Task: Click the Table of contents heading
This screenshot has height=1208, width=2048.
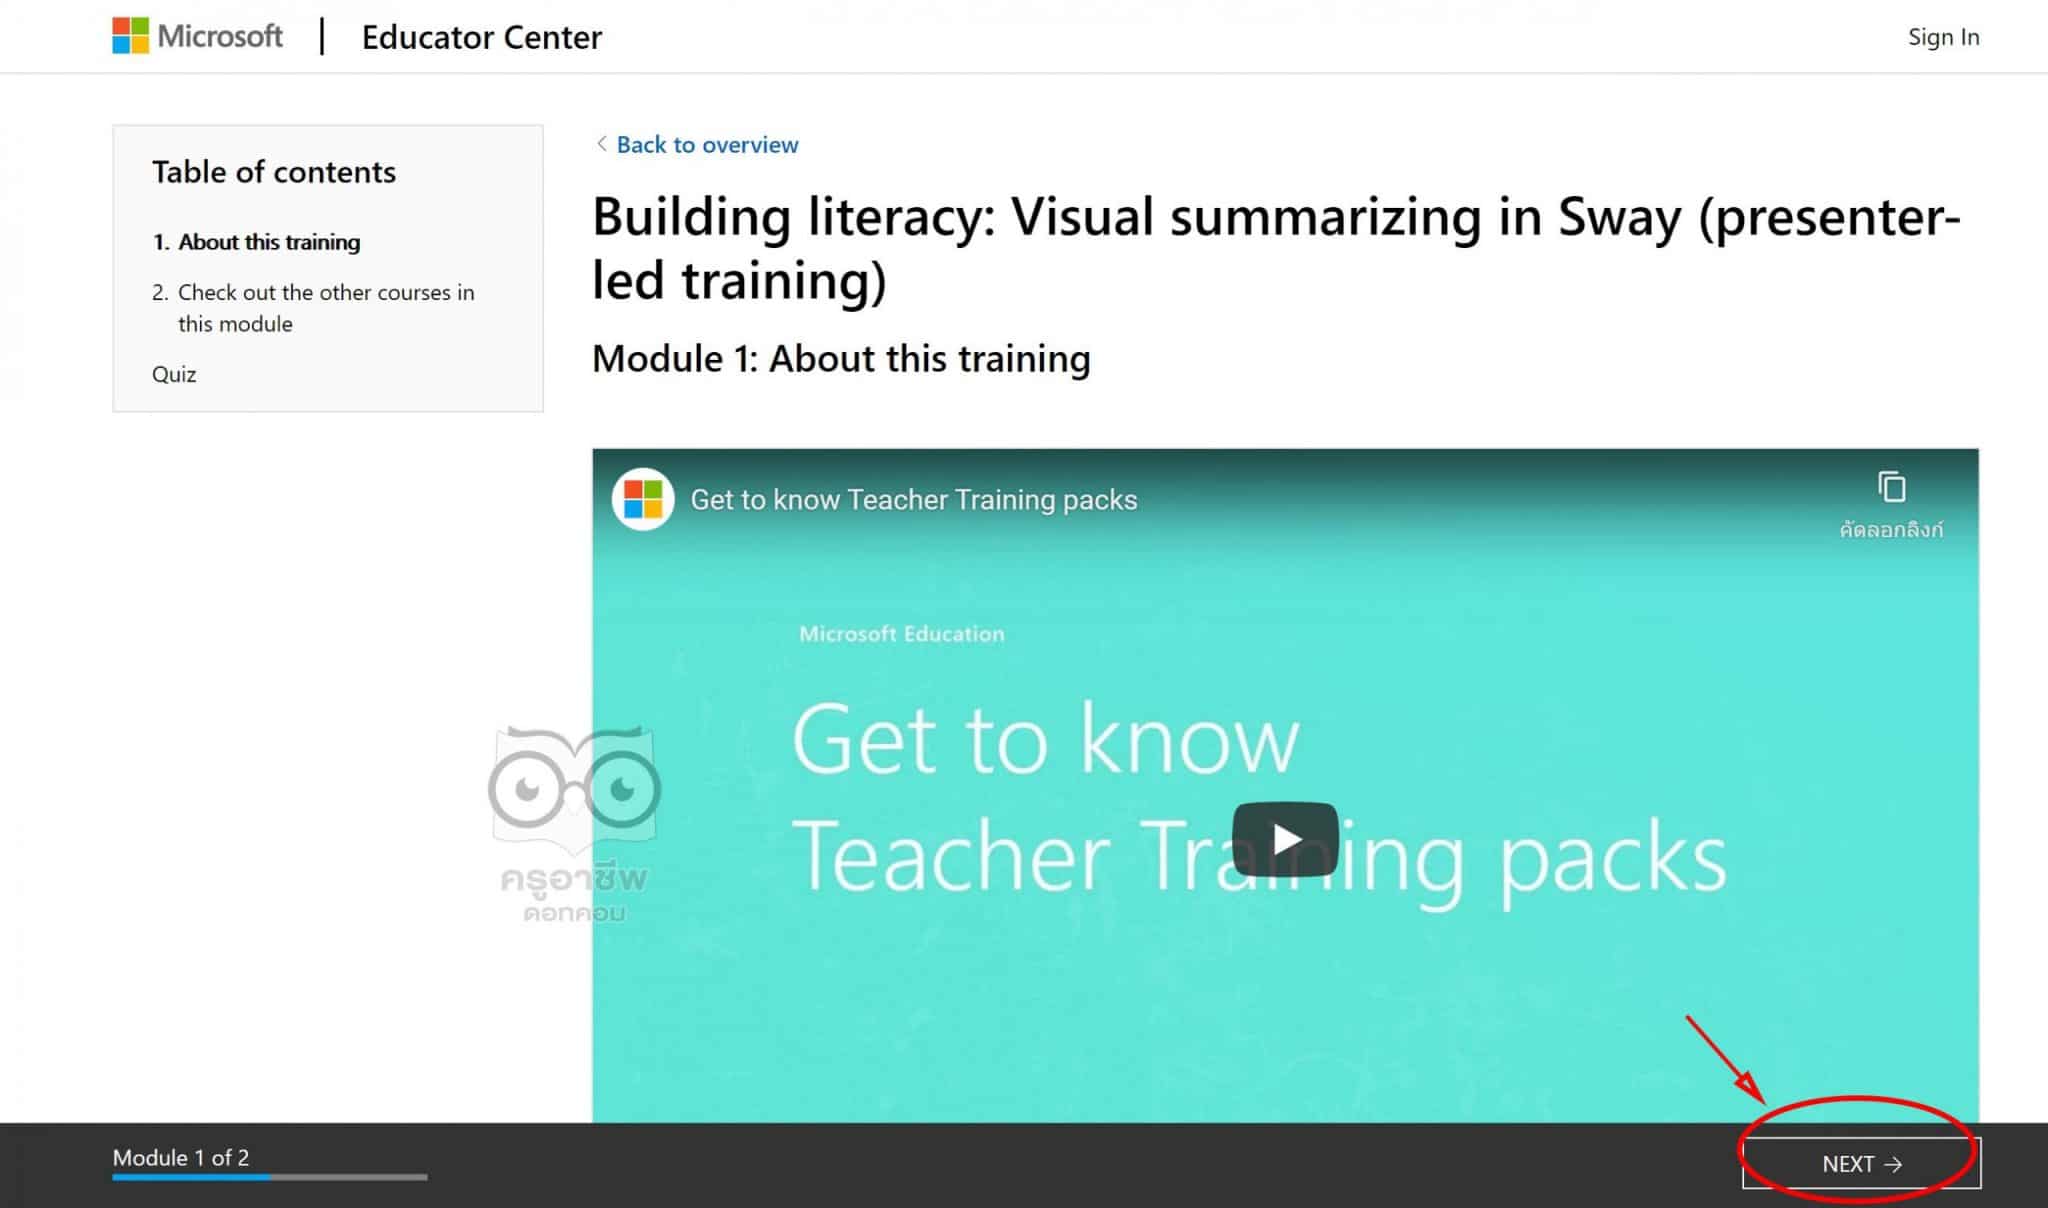Action: click(274, 172)
